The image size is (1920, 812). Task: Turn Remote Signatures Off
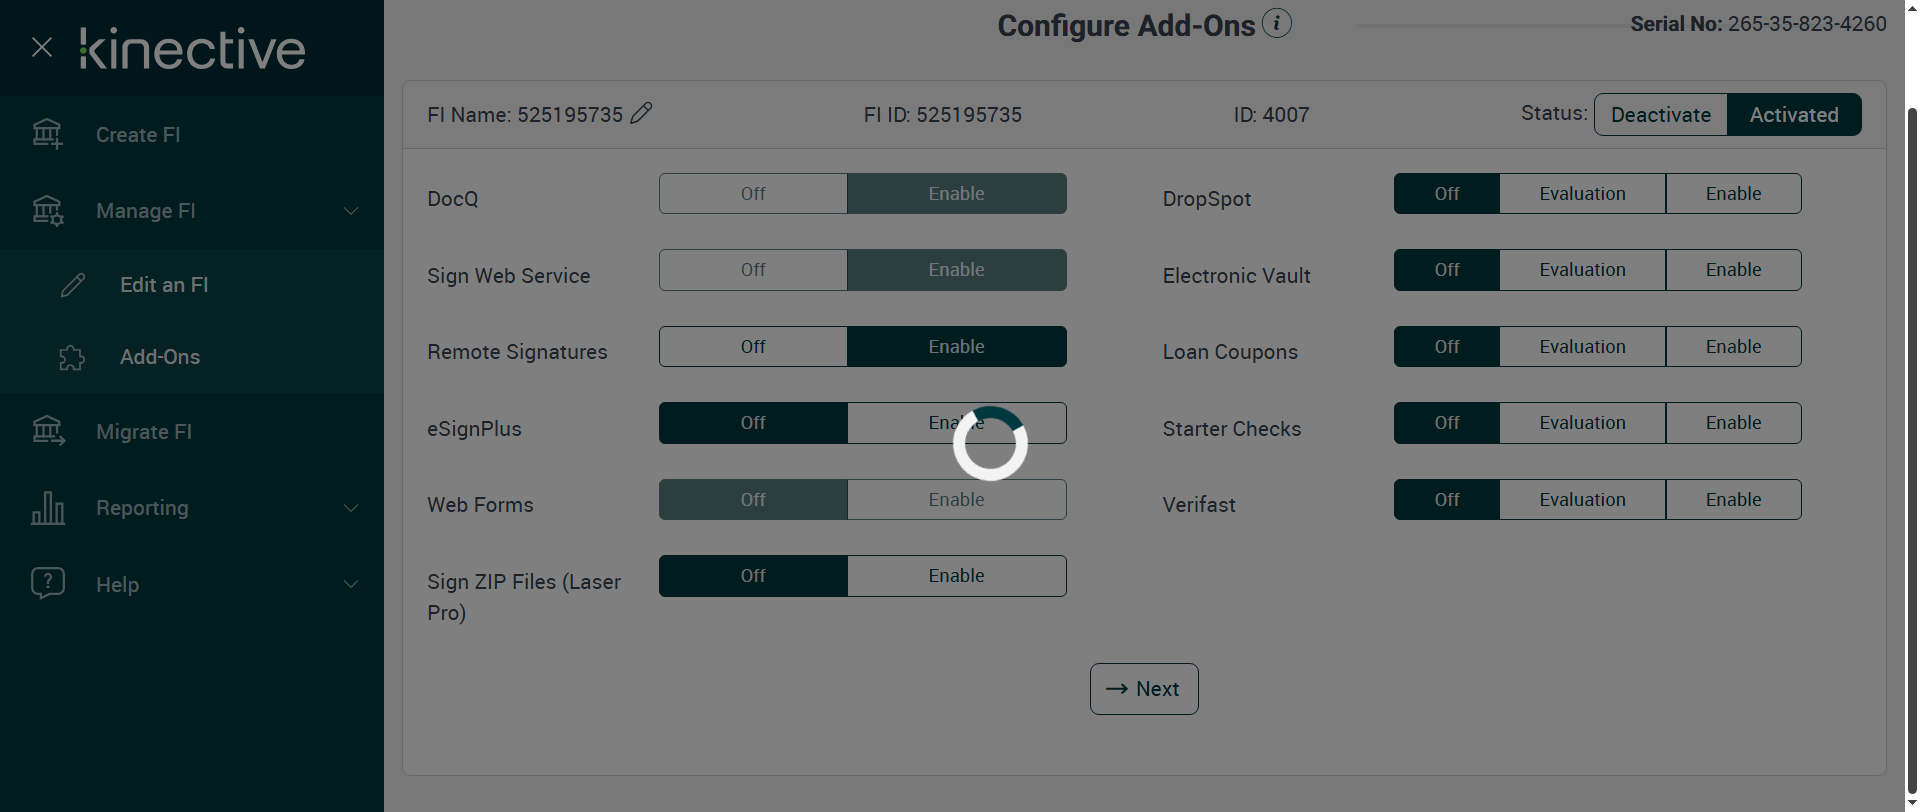point(753,347)
